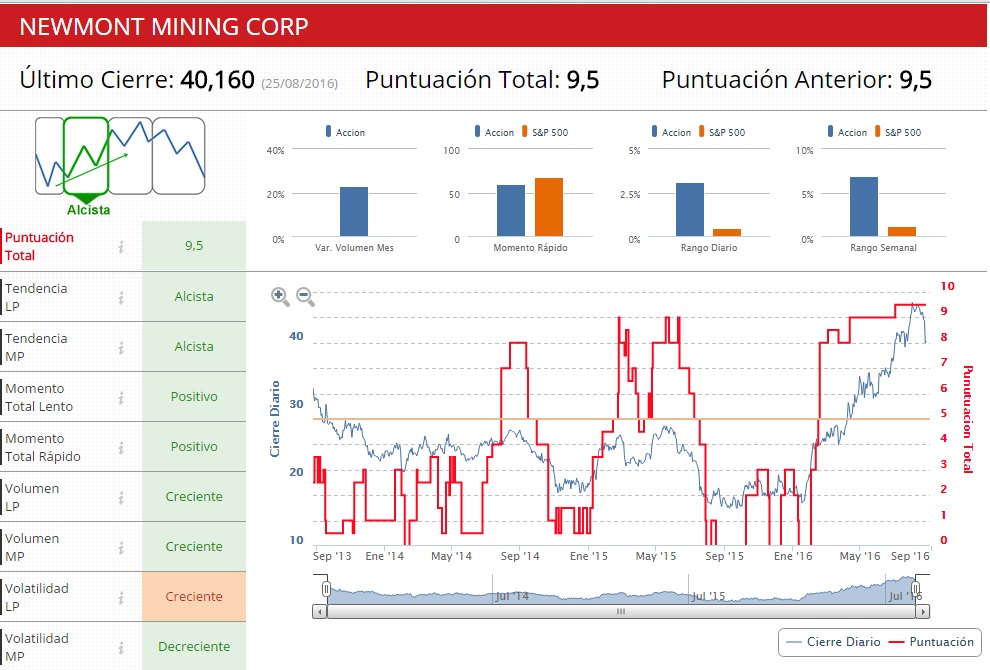Viewport: 990px width, 670px height.
Task: Click the Puntuación Anterior 9,5 heading
Action: (x=797, y=80)
